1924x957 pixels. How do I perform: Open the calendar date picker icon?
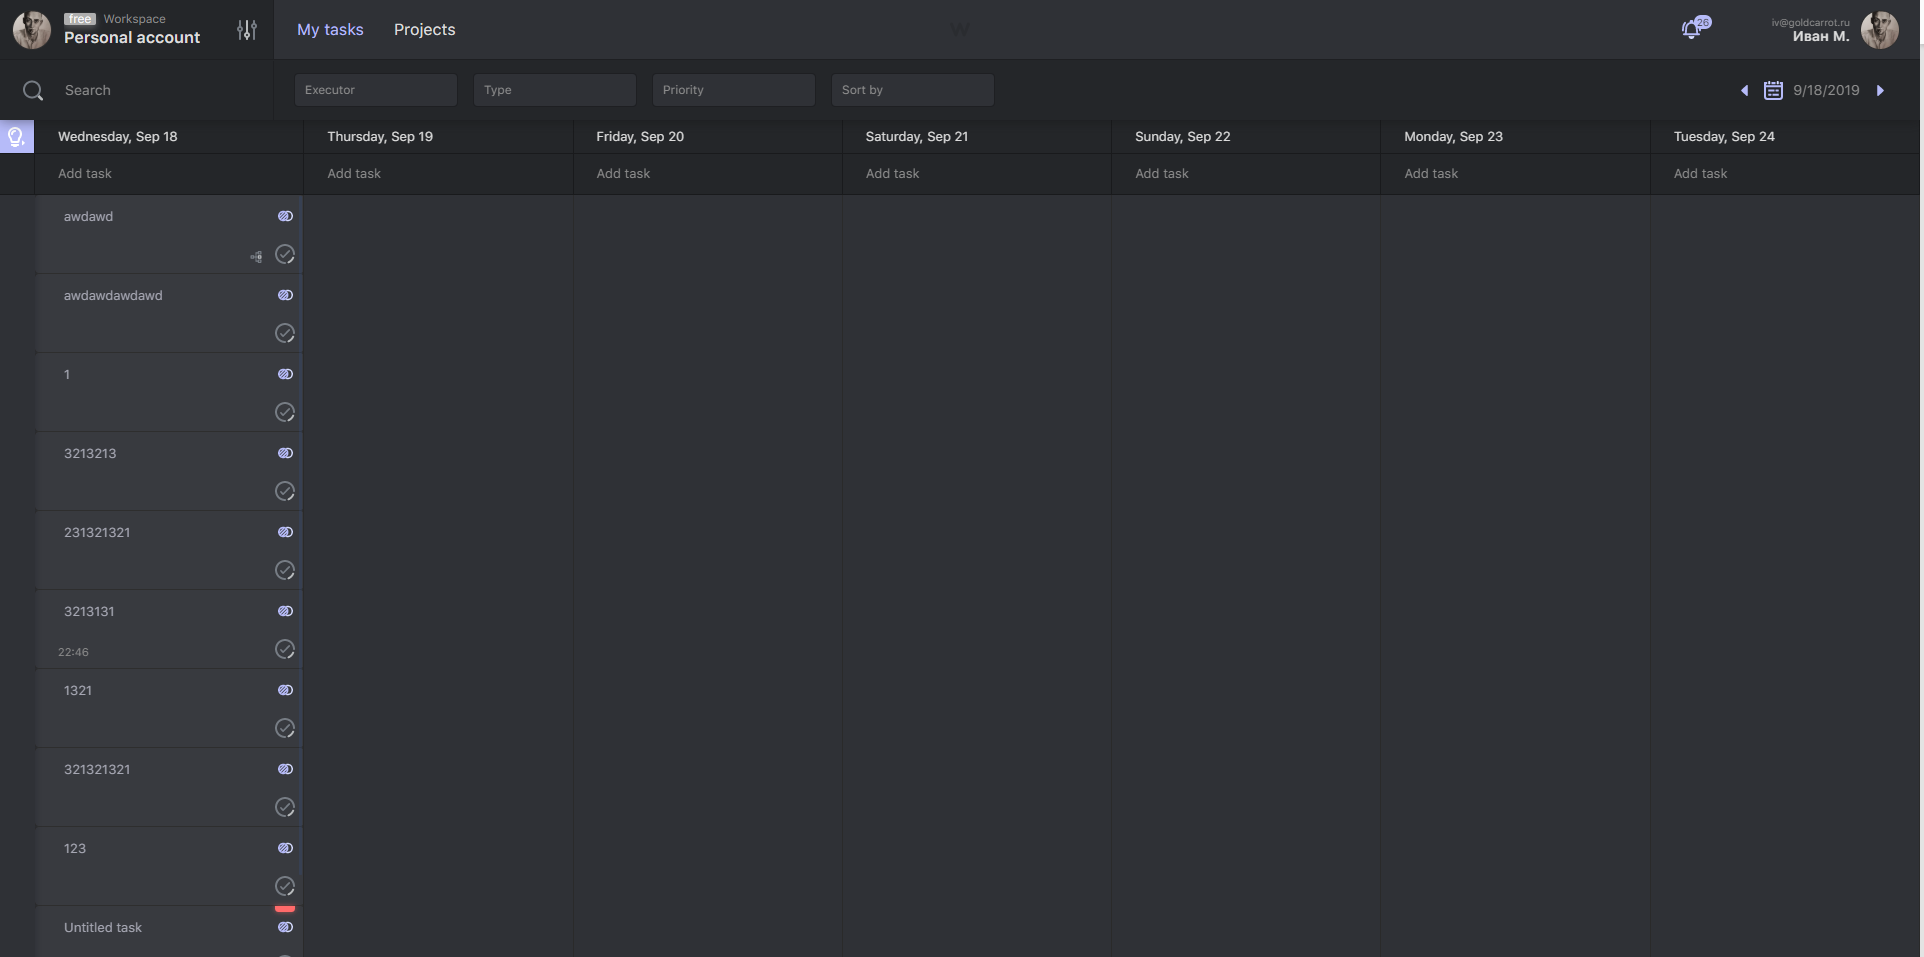[x=1773, y=90]
